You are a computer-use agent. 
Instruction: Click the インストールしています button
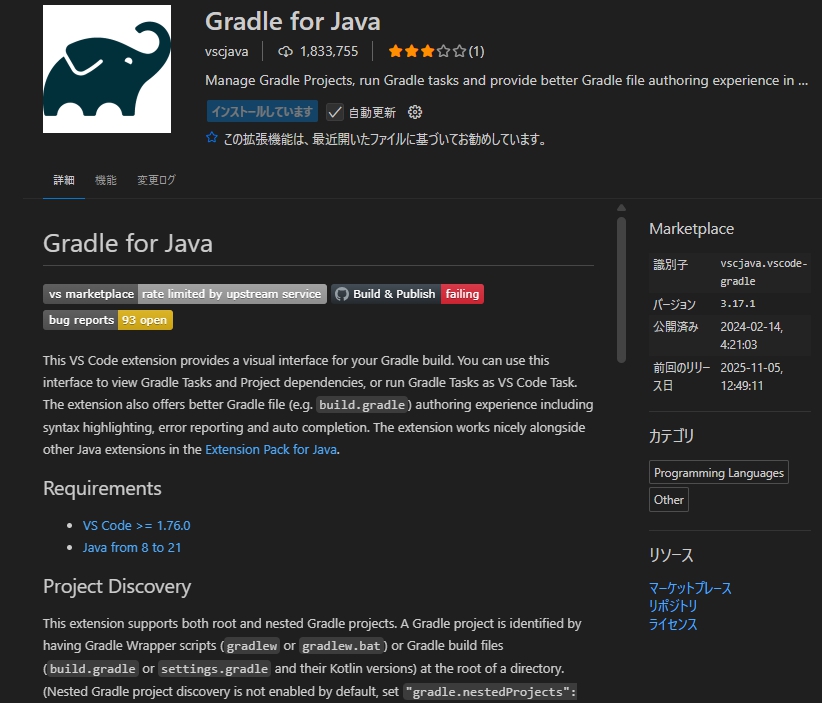coord(262,112)
